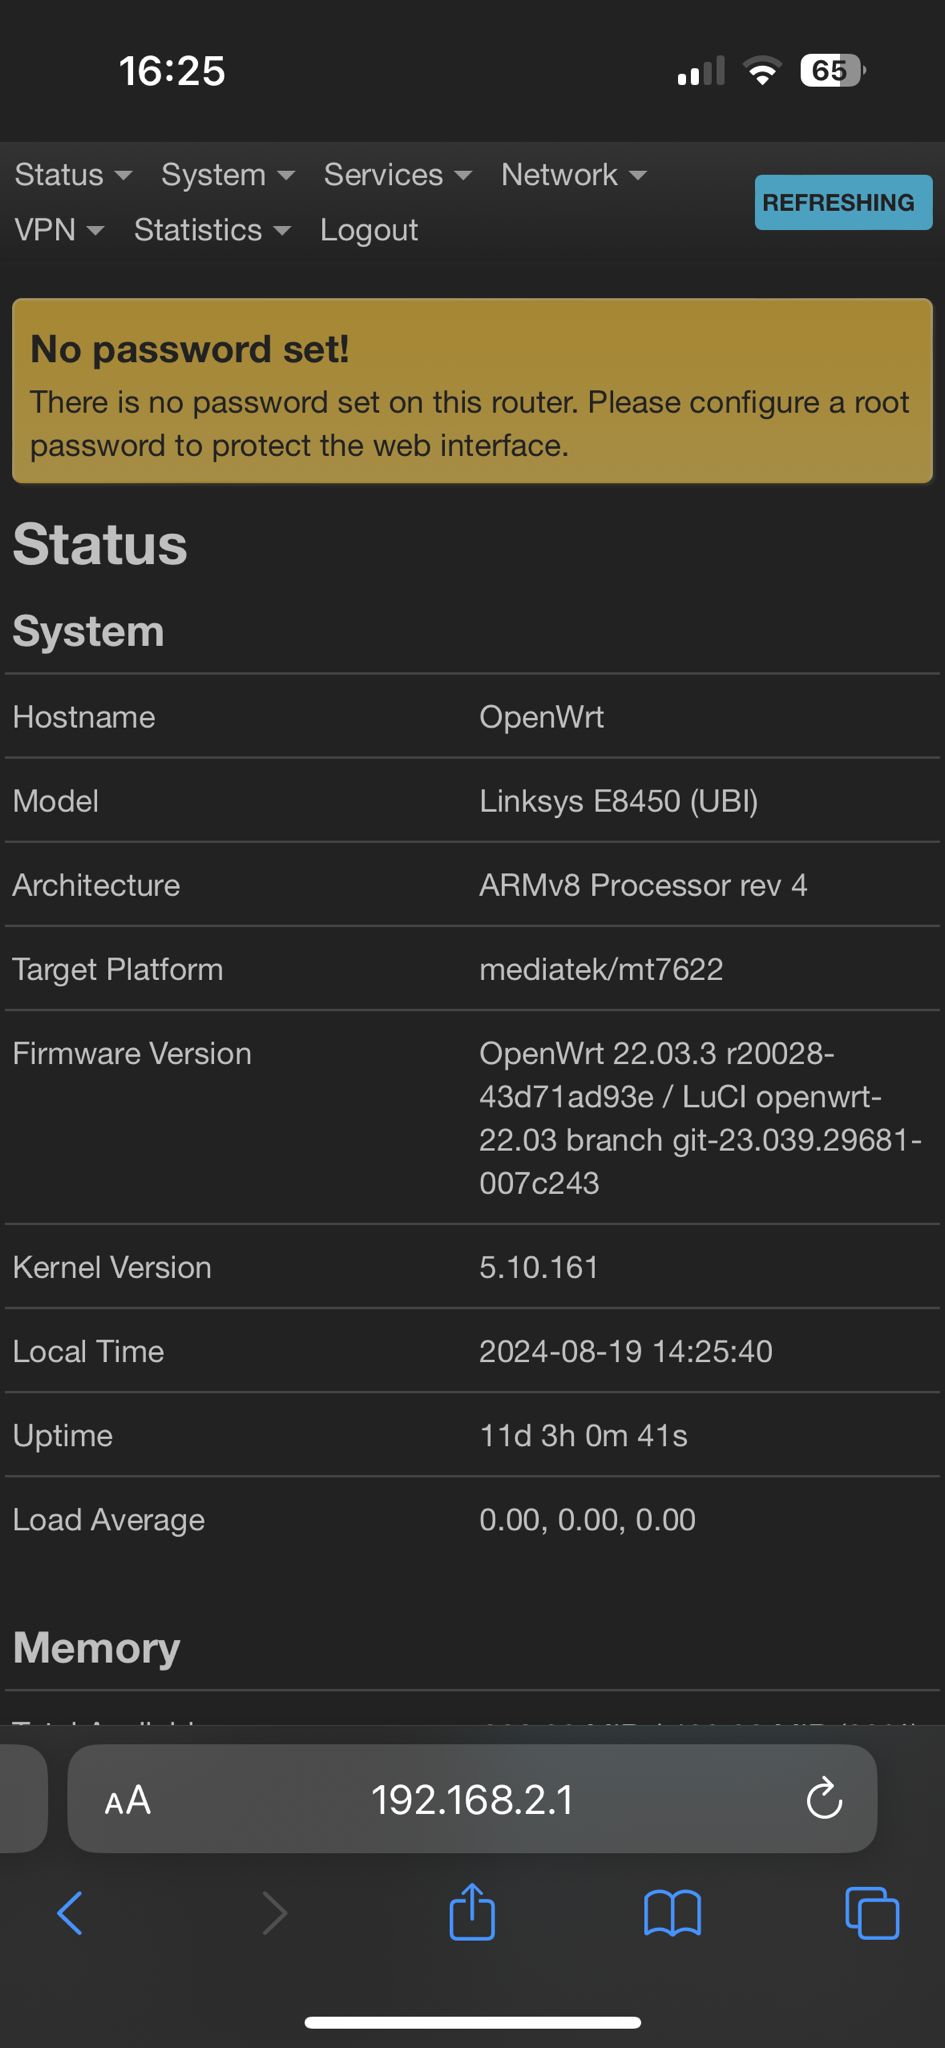Viewport: 945px width, 2048px height.
Task: Select the Load Average label
Action: pyautogui.click(x=109, y=1519)
